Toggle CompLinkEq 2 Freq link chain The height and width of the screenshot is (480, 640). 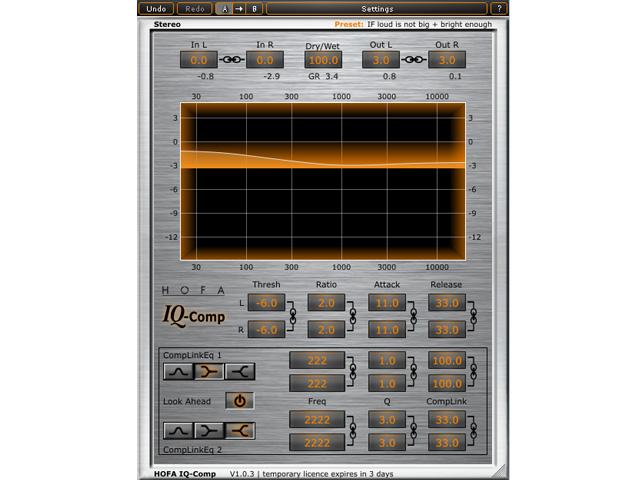(352, 431)
